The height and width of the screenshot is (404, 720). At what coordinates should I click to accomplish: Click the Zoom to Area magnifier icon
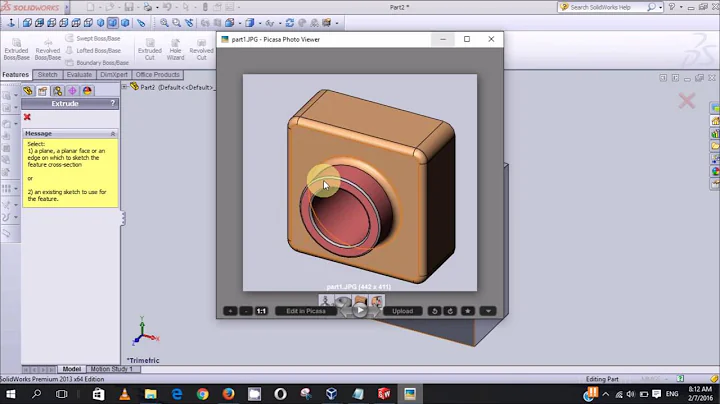coord(176,22)
